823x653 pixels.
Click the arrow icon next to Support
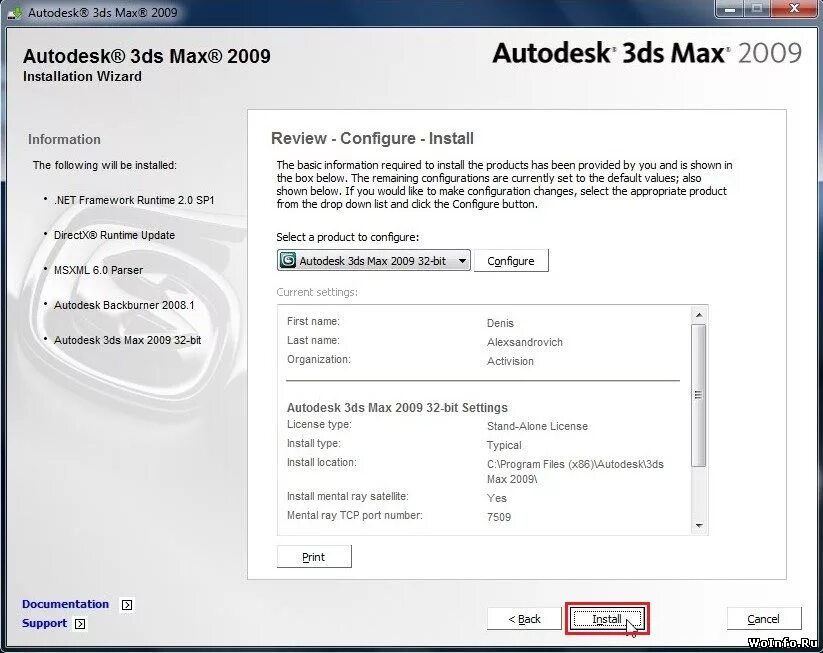82,623
